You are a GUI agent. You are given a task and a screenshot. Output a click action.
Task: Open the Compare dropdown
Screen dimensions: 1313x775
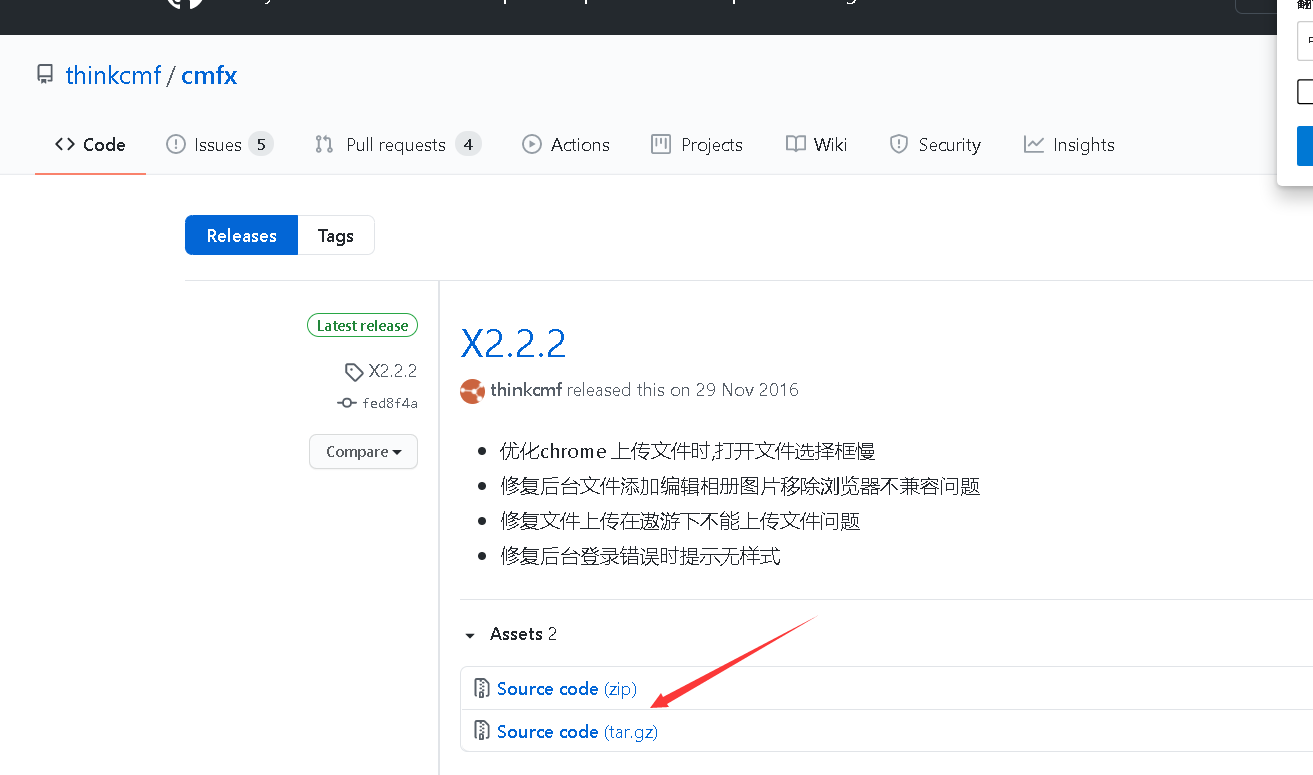click(363, 452)
